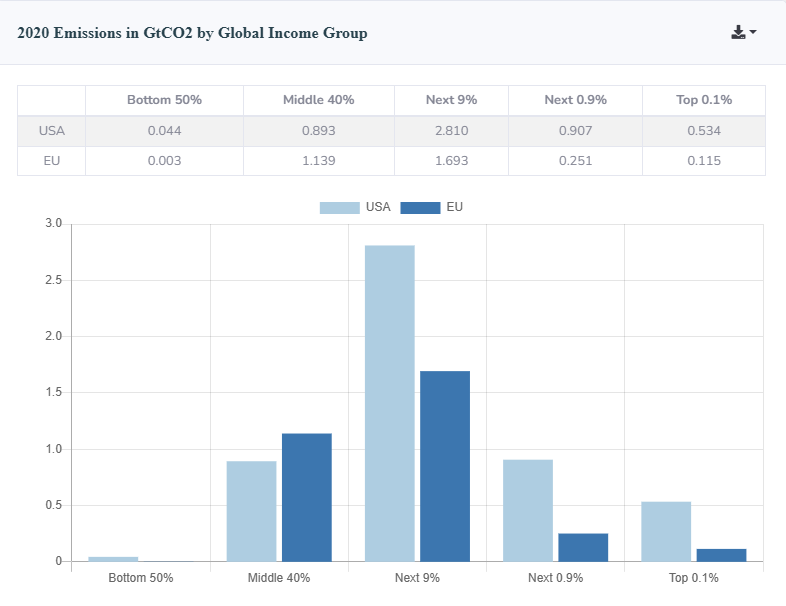Screen dimensions: 786x606
Task: Click the EU bar for Next 9%
Action: click(445, 466)
